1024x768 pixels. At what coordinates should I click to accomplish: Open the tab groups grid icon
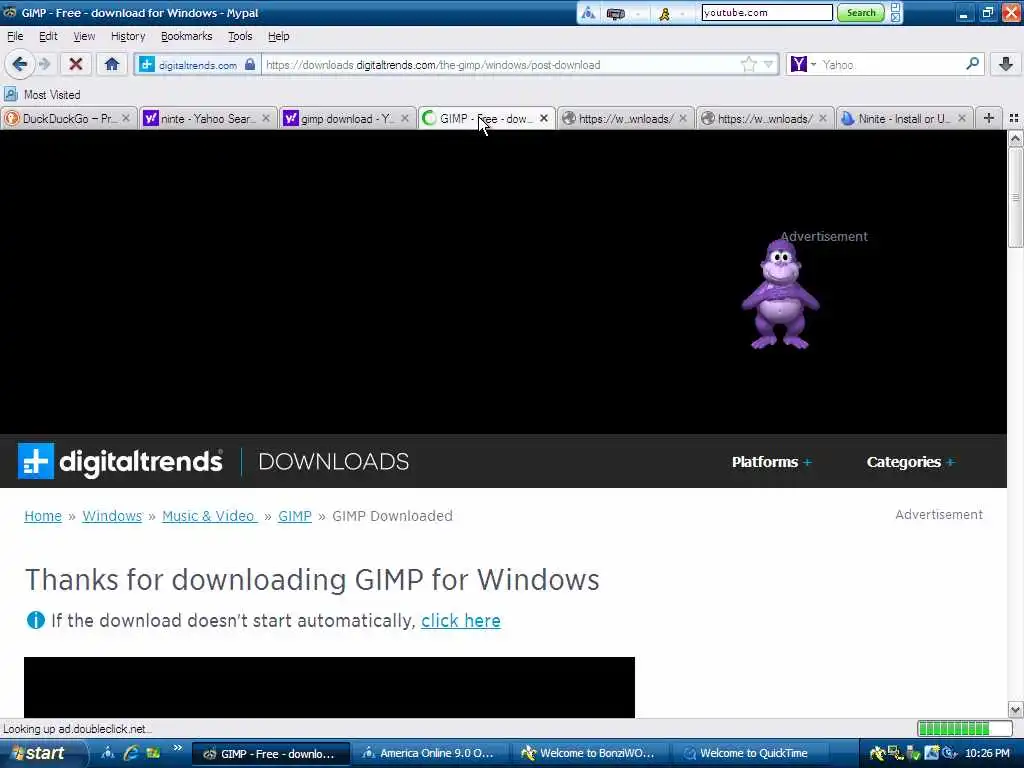point(1014,118)
